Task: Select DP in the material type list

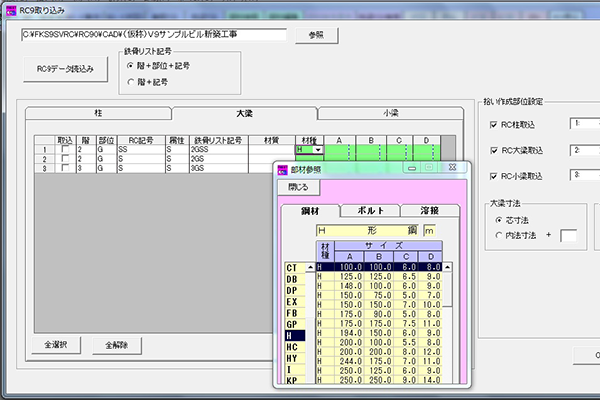Action: 295,291
